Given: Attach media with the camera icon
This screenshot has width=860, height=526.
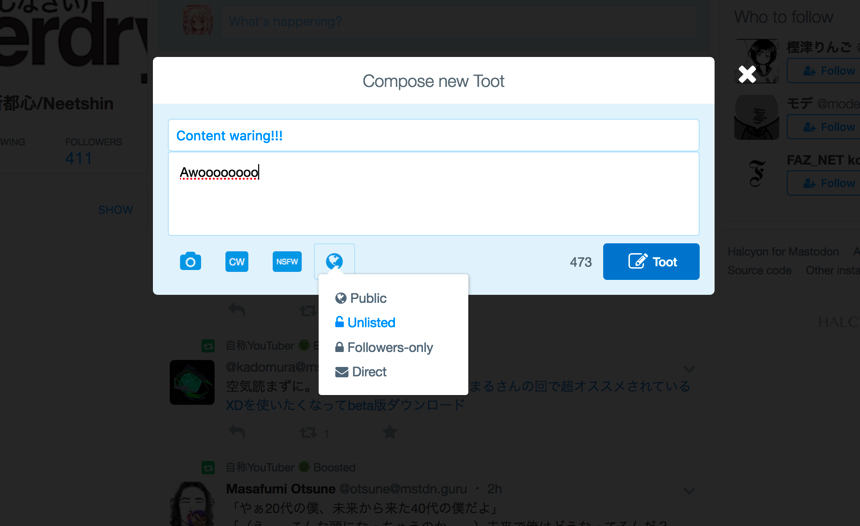Looking at the screenshot, I should pyautogui.click(x=190, y=261).
